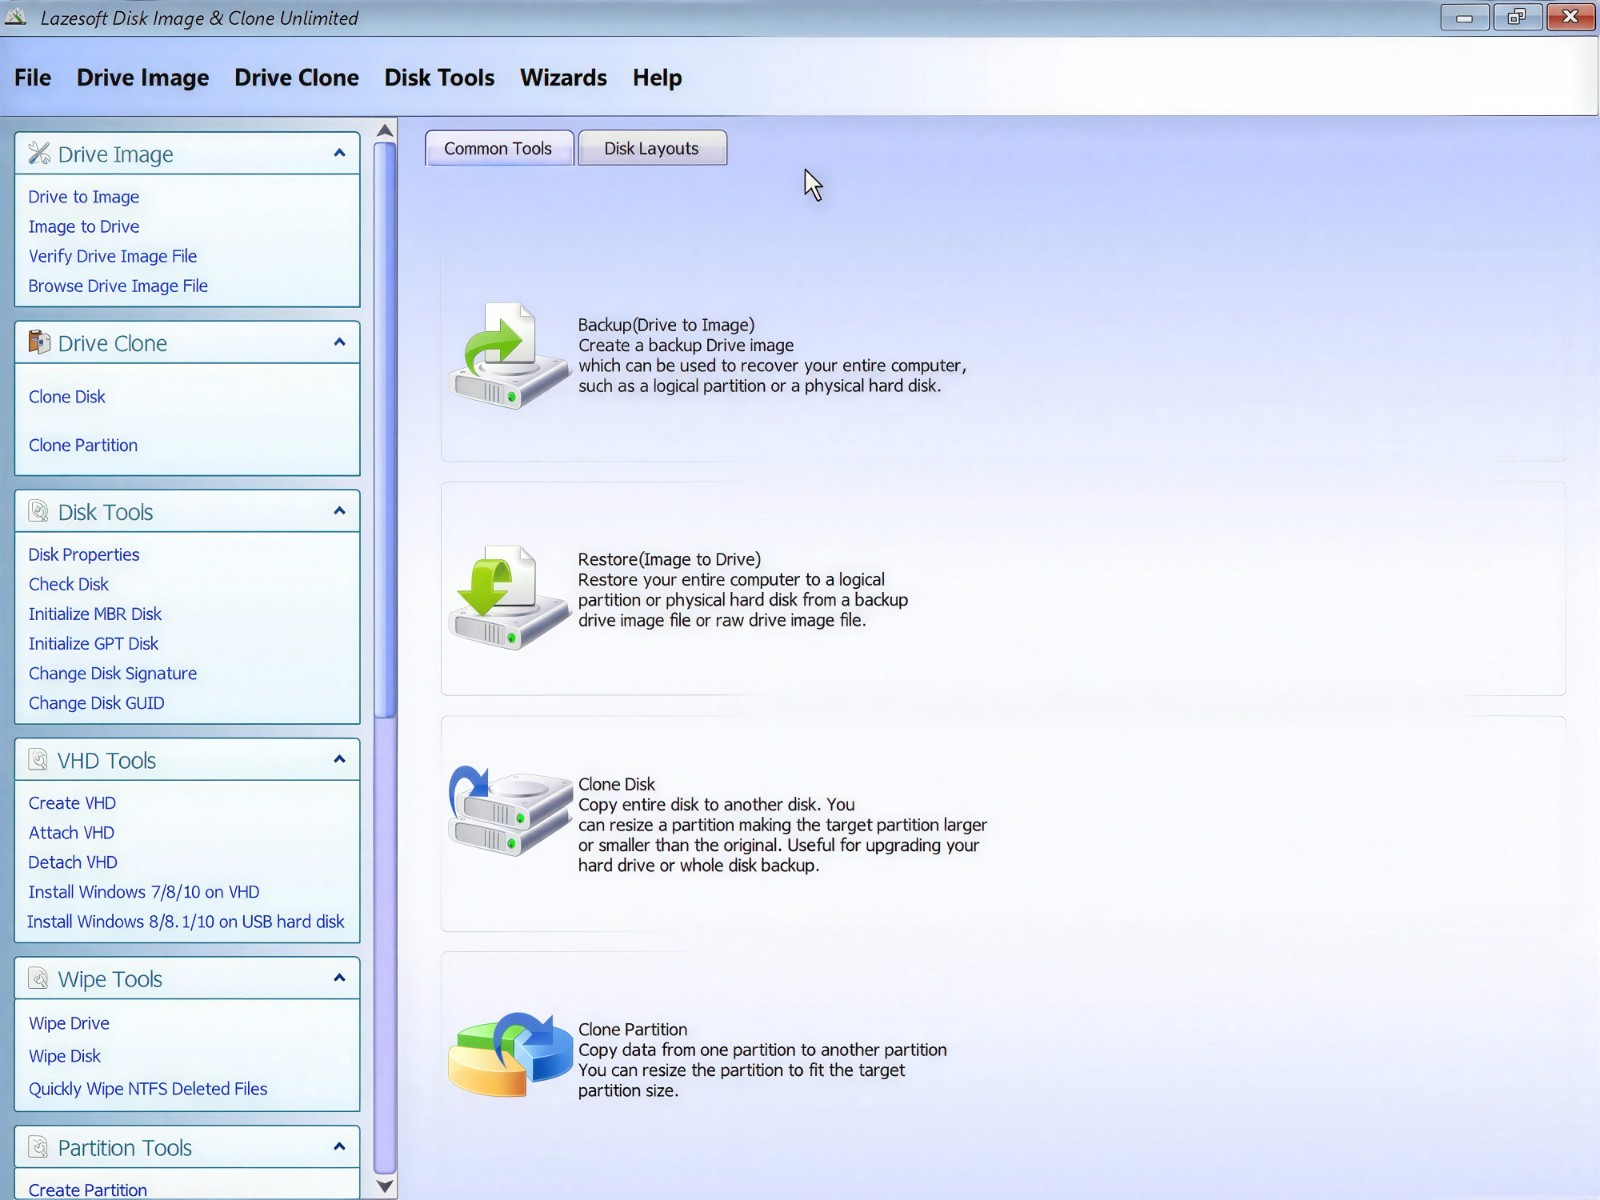Screen dimensions: 1600x1200
Task: Select Change Disk GUID
Action: [96, 703]
